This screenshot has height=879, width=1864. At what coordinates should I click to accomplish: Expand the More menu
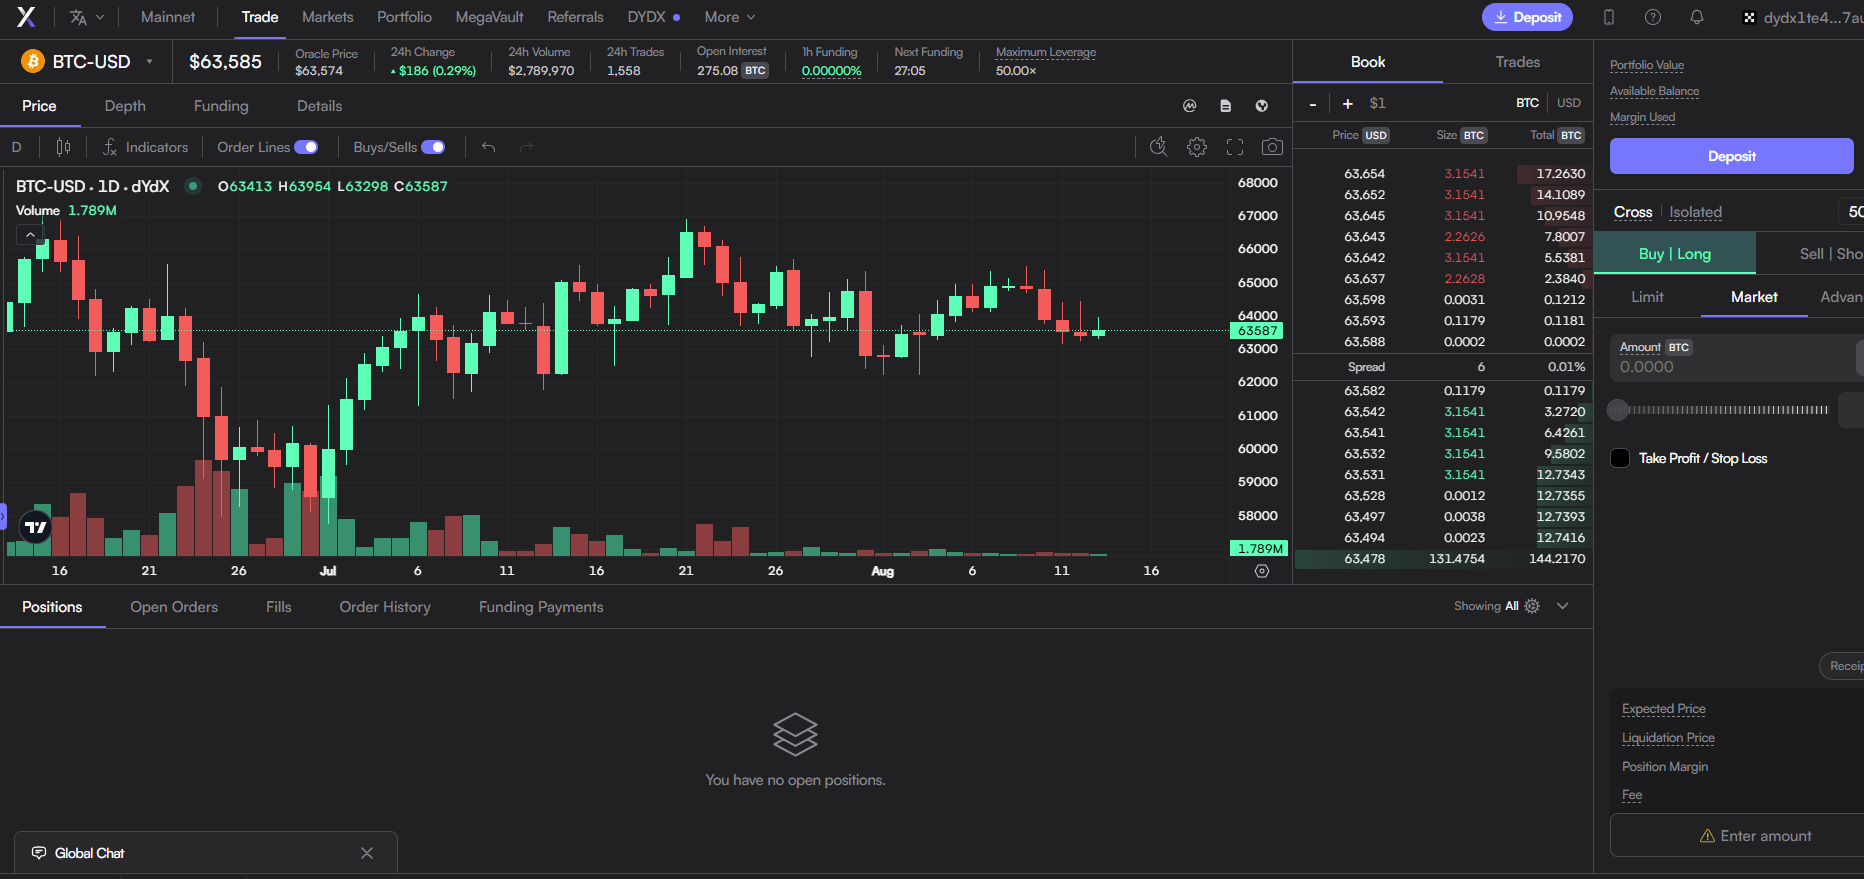[730, 17]
